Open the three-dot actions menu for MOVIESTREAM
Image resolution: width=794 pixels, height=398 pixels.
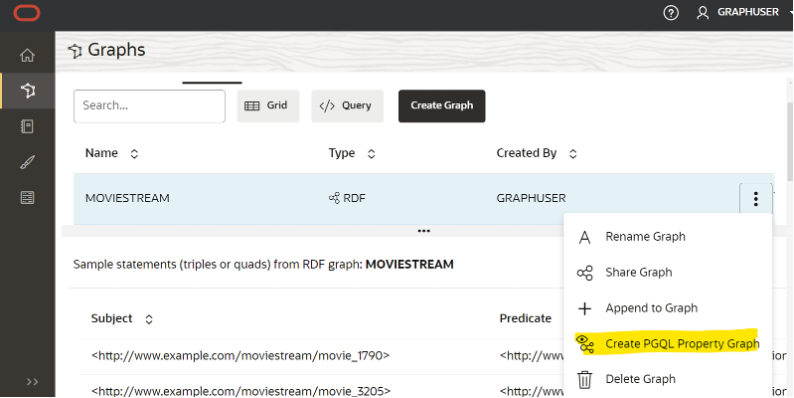point(756,198)
